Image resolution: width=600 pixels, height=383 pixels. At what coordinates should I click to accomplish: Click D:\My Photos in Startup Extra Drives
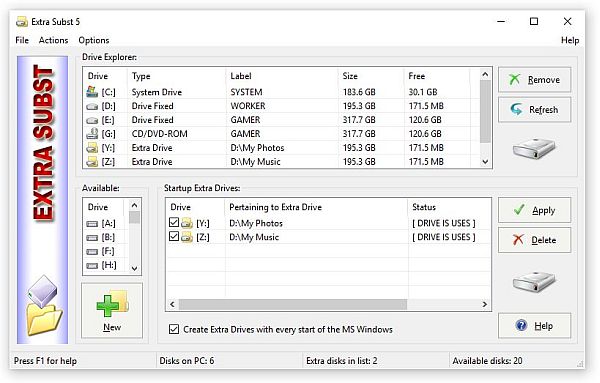(x=256, y=223)
